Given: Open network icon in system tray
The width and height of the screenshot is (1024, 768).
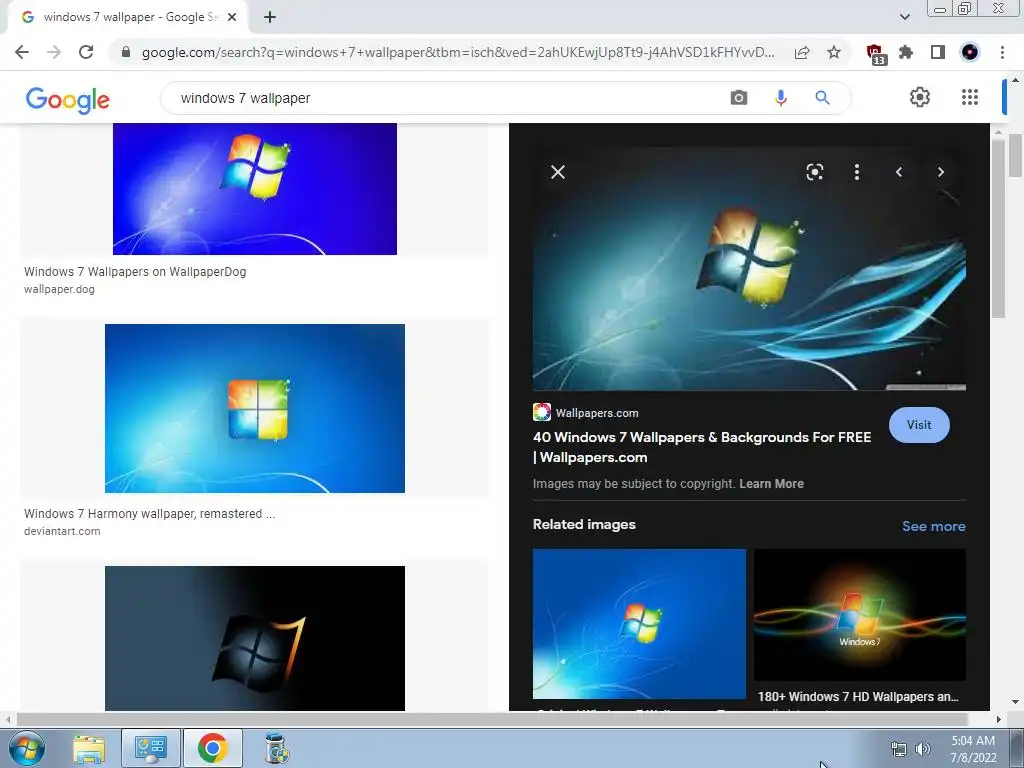Looking at the screenshot, I should (899, 749).
